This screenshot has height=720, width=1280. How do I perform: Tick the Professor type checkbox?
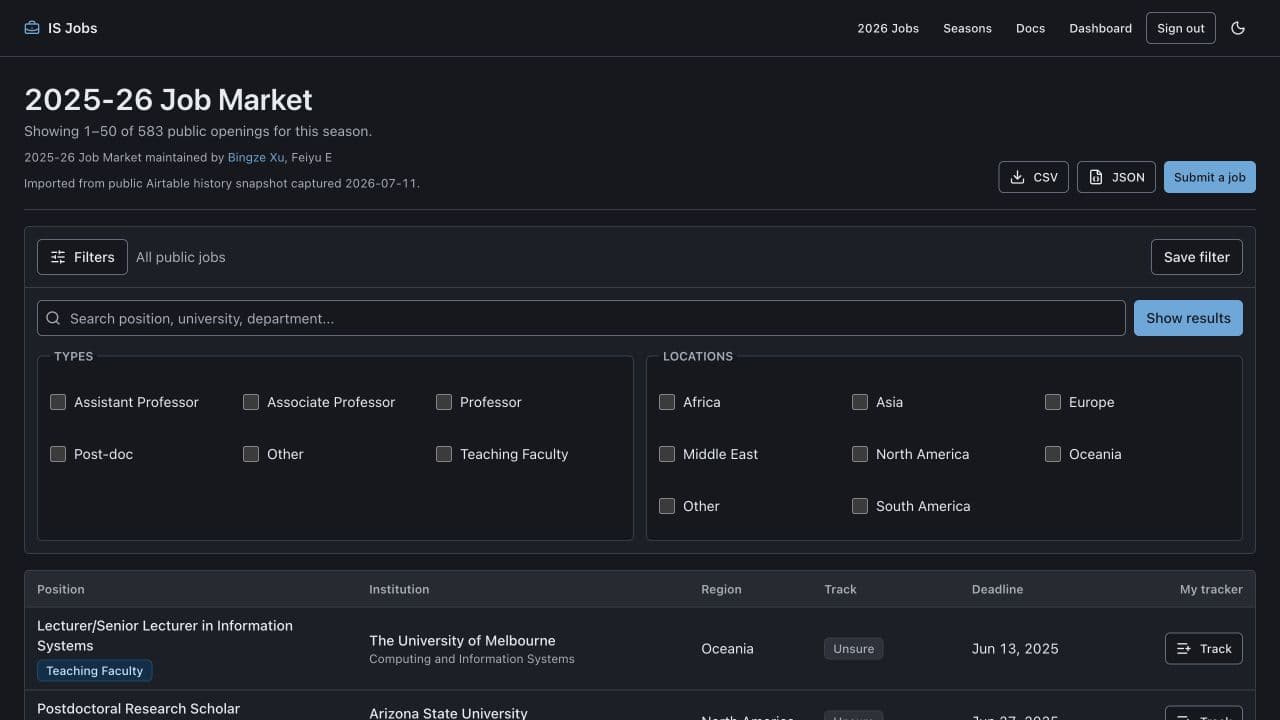tap(444, 402)
